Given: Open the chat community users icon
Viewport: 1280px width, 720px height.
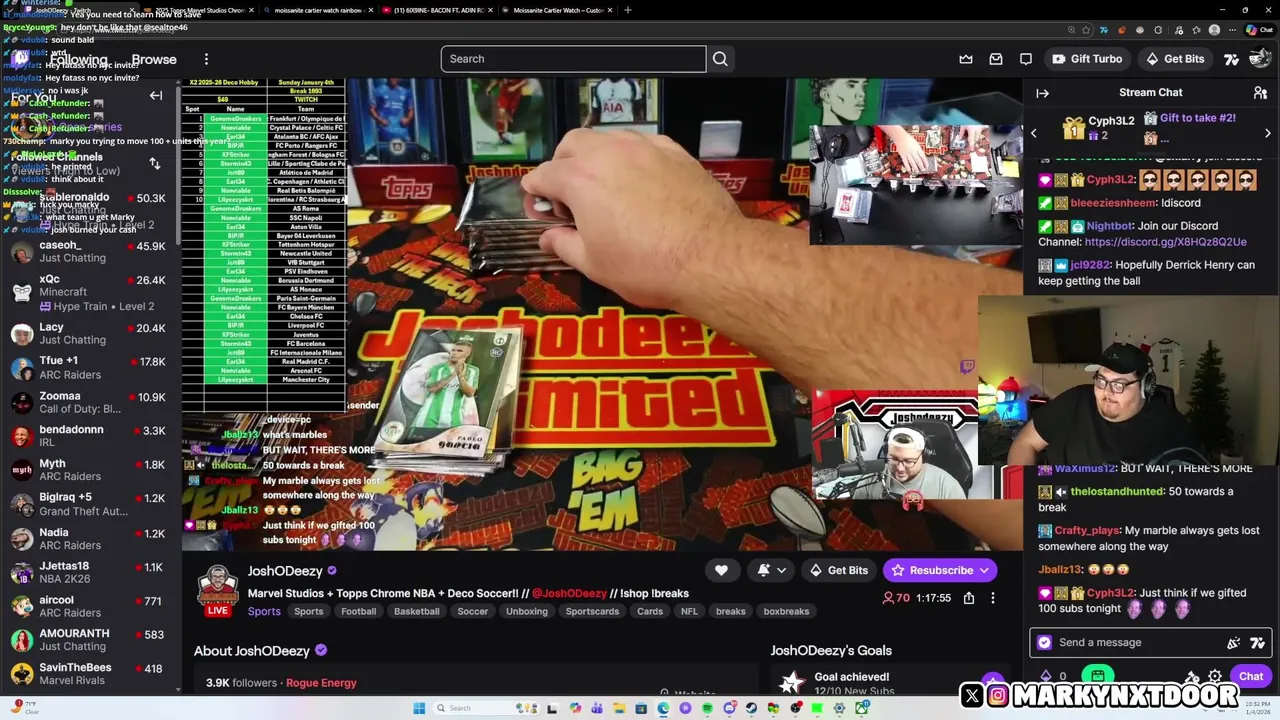Looking at the screenshot, I should (x=1260, y=93).
